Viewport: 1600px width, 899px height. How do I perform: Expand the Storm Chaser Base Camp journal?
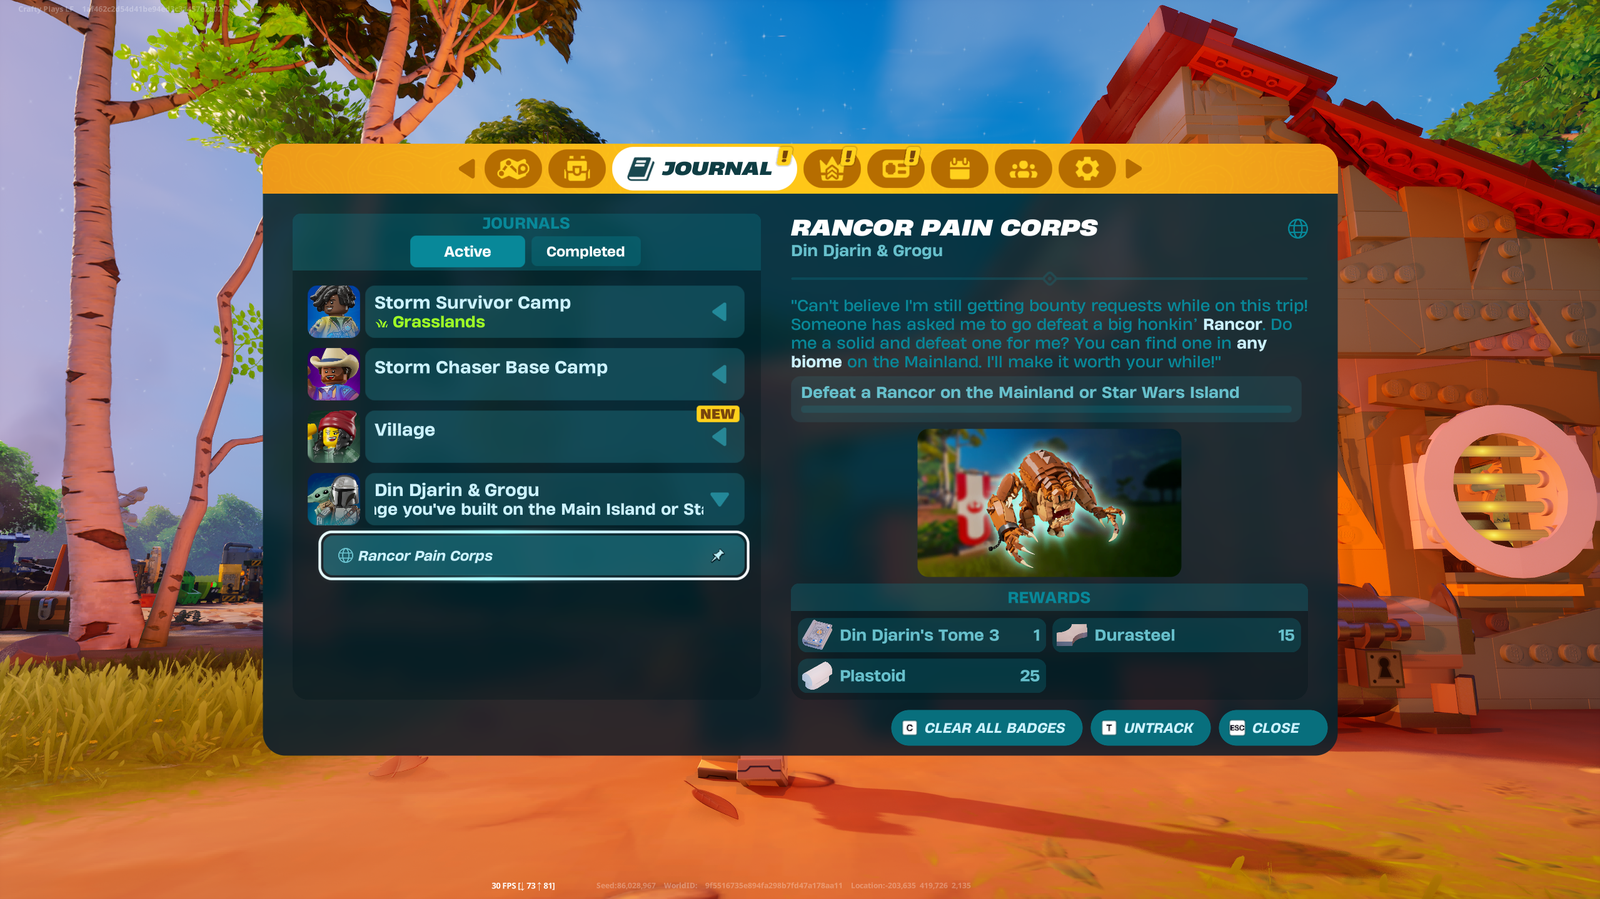[x=719, y=374]
